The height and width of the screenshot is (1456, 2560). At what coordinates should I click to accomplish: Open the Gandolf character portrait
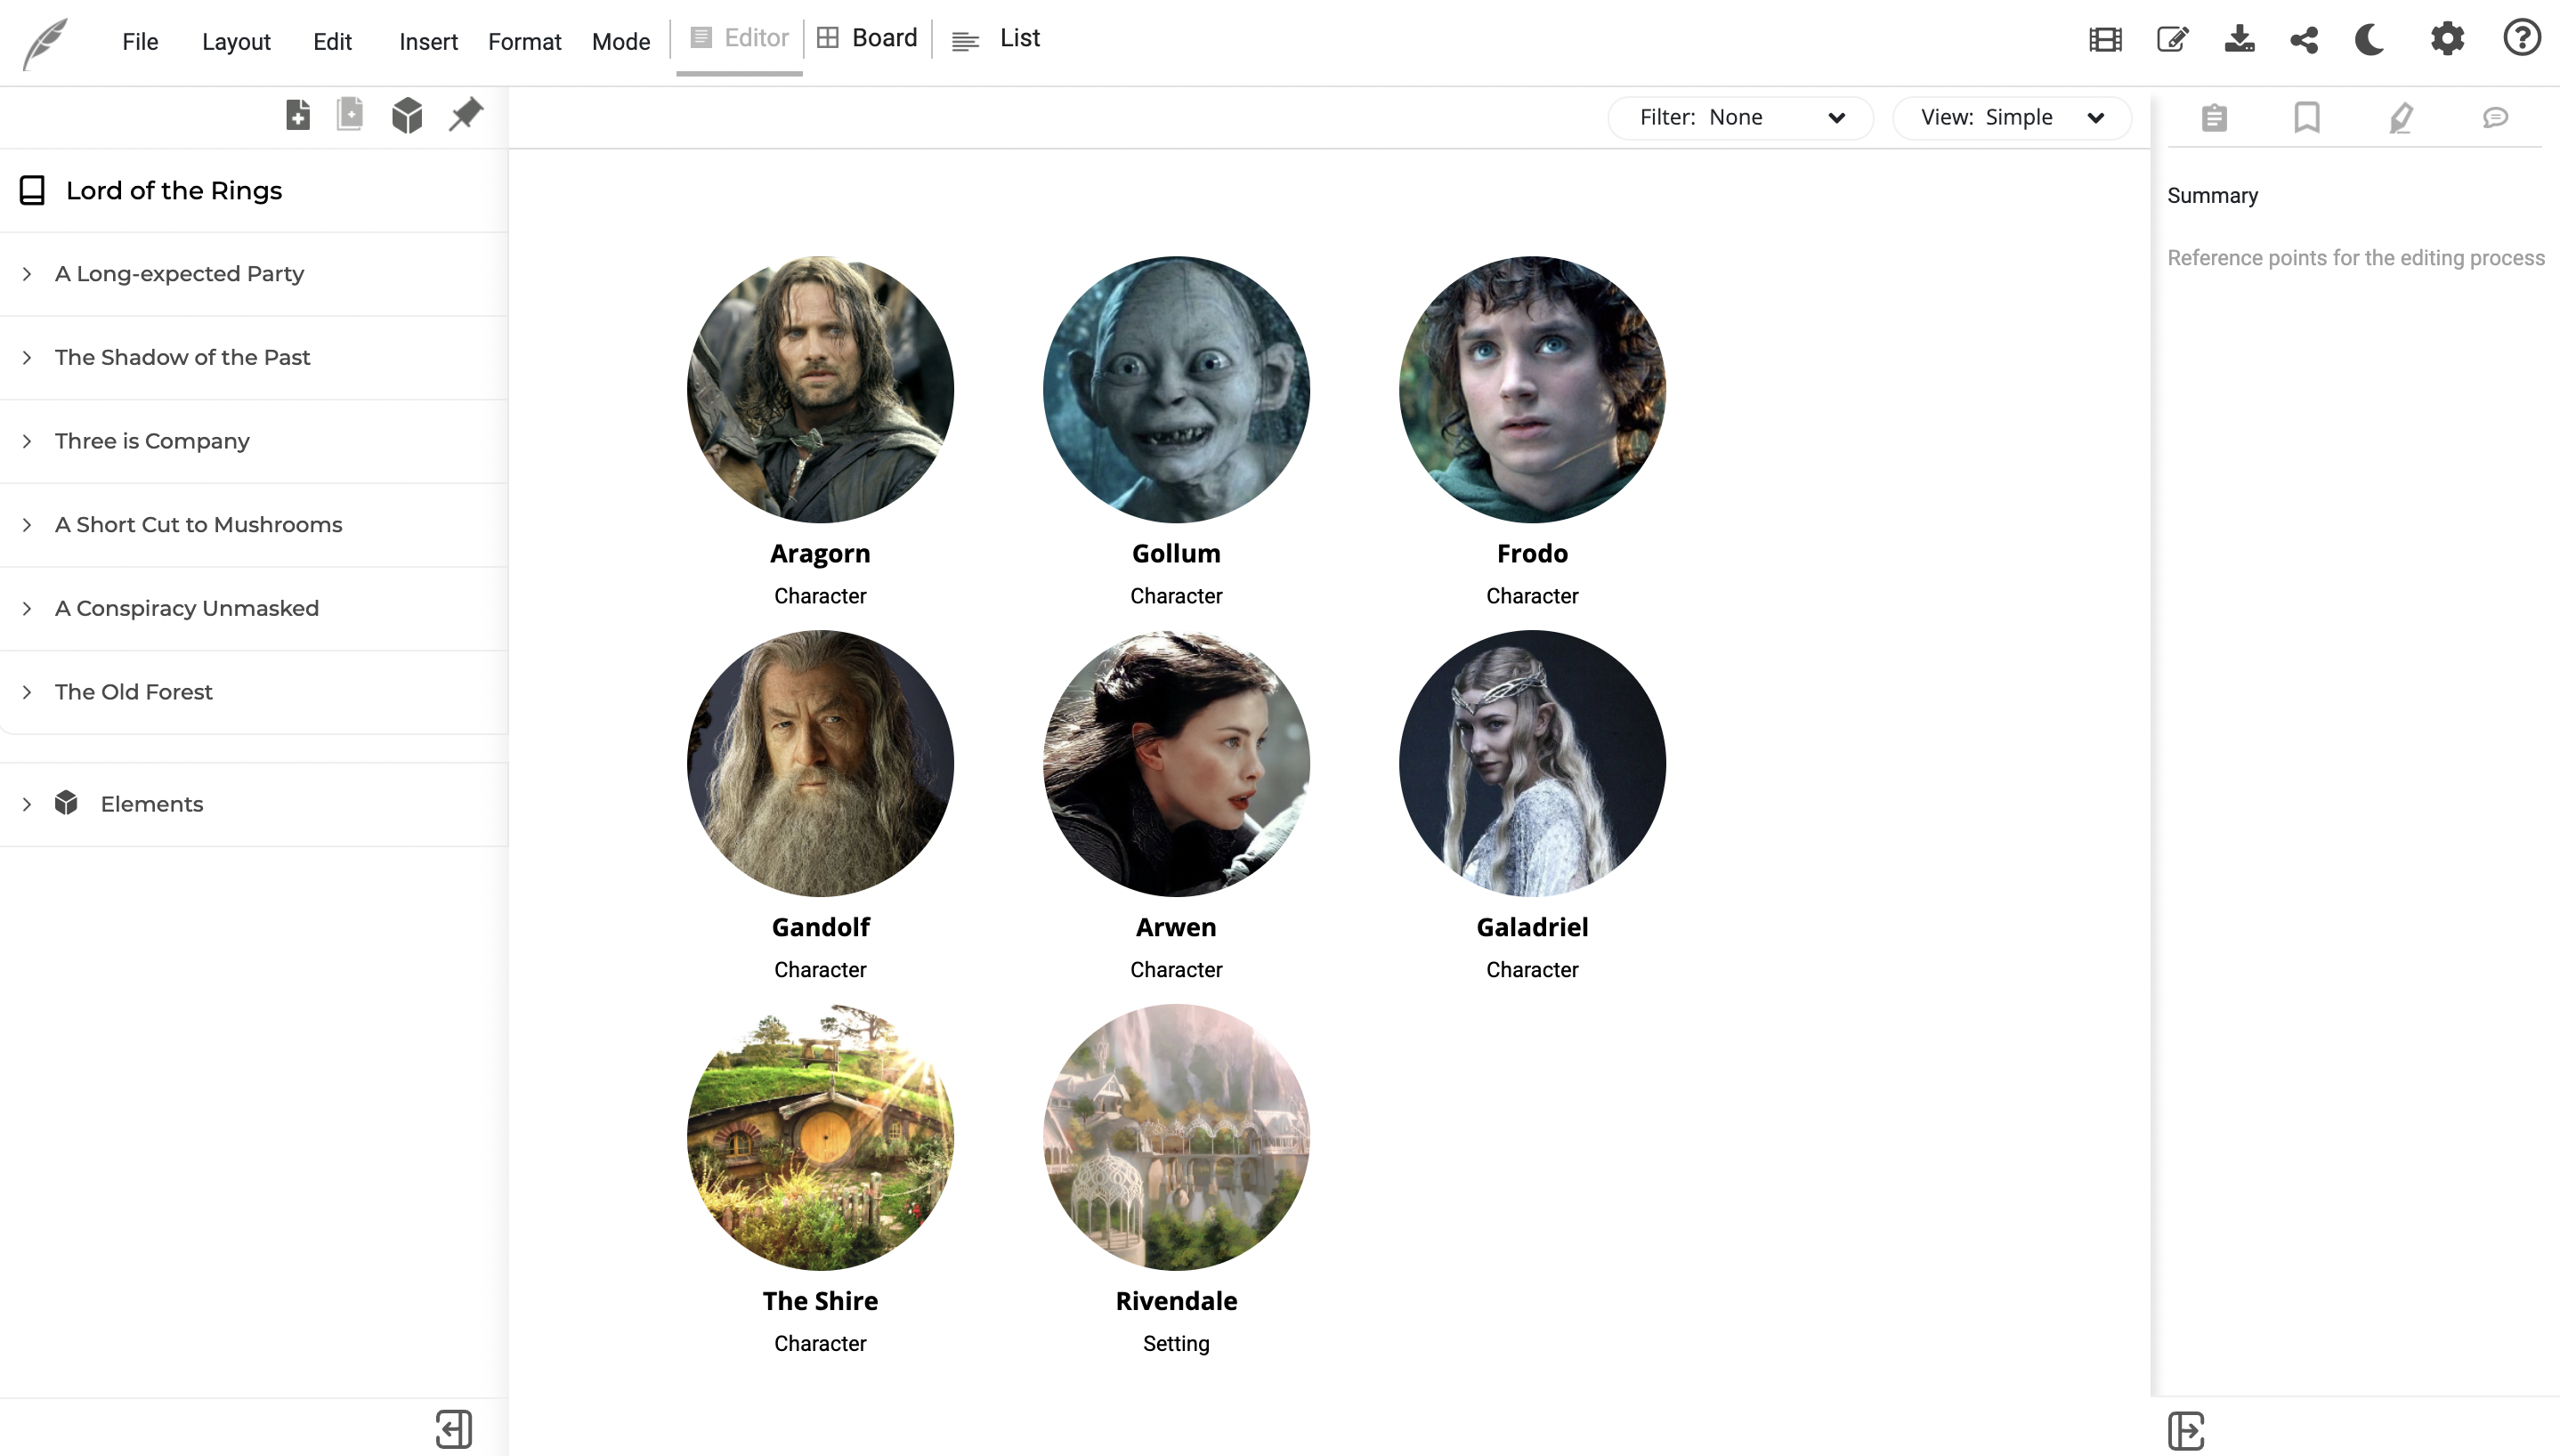point(820,763)
